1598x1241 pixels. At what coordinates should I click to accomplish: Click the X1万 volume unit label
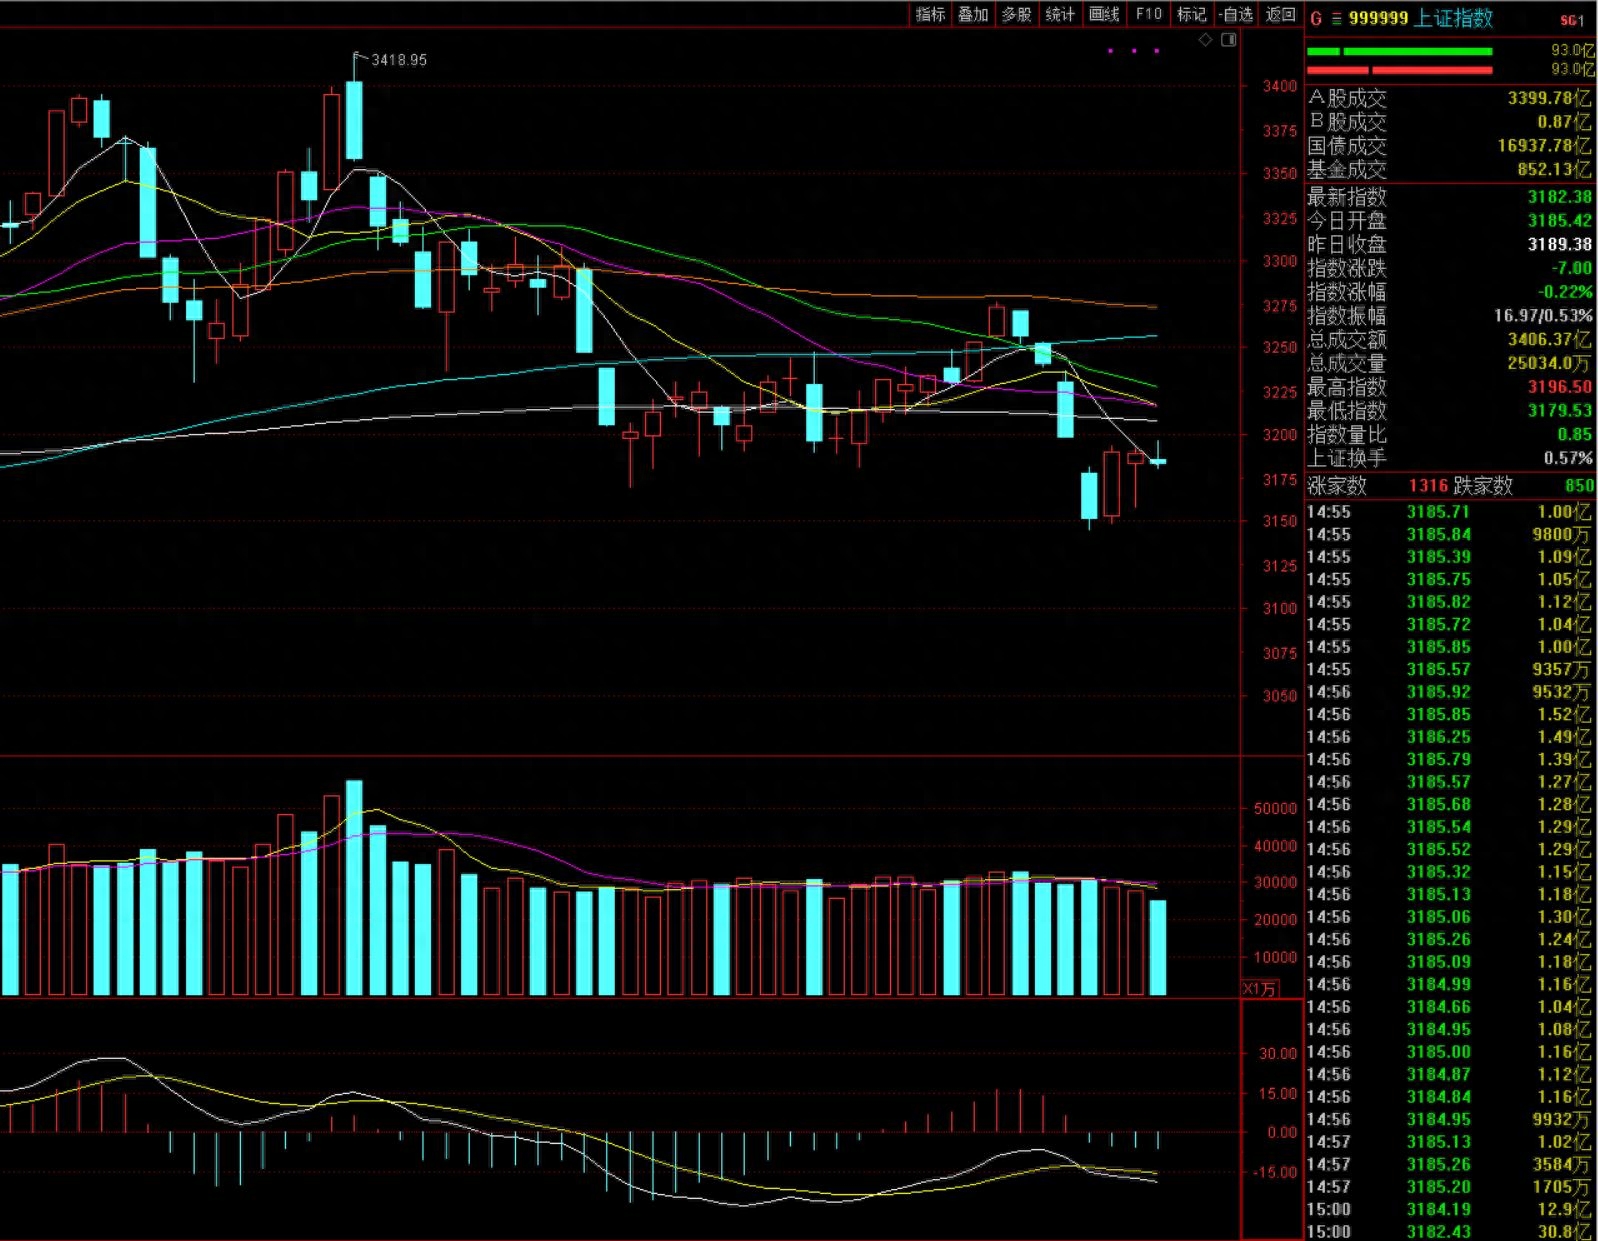pyautogui.click(x=1260, y=989)
